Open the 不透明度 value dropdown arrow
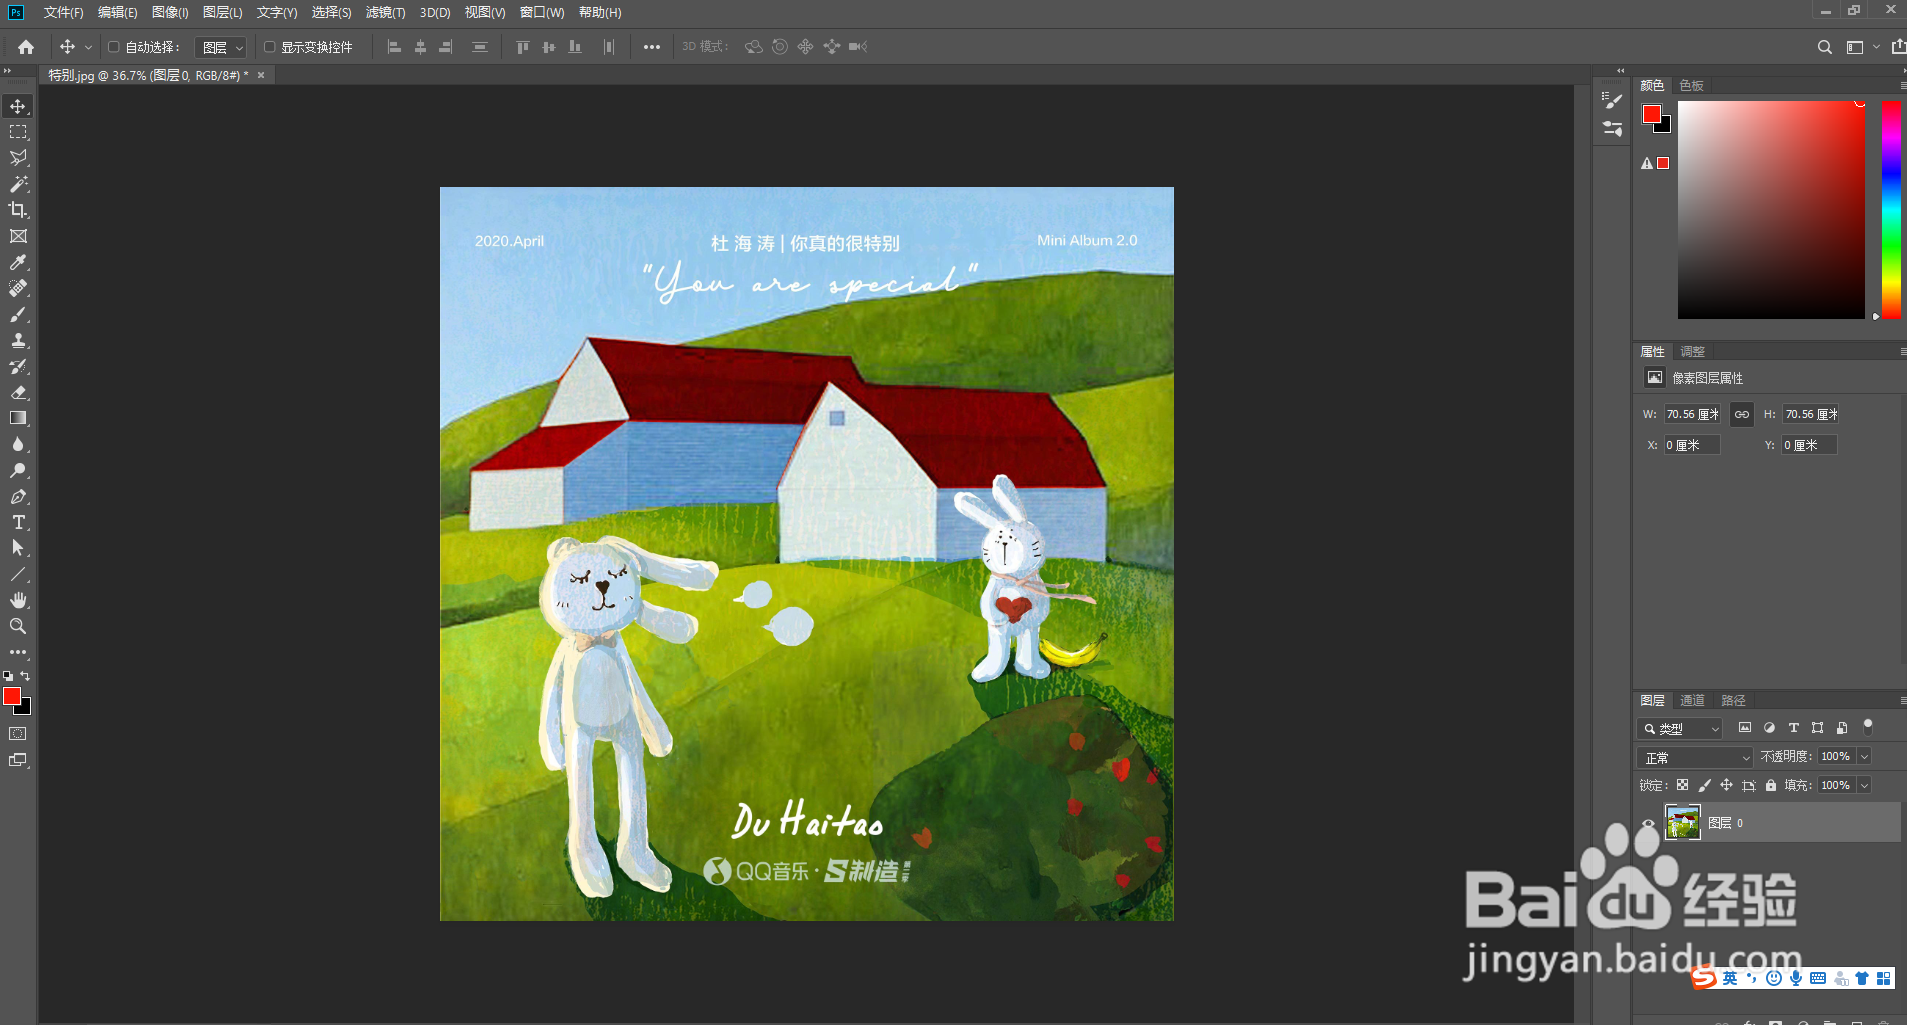The height and width of the screenshot is (1025, 1907). (x=1864, y=756)
